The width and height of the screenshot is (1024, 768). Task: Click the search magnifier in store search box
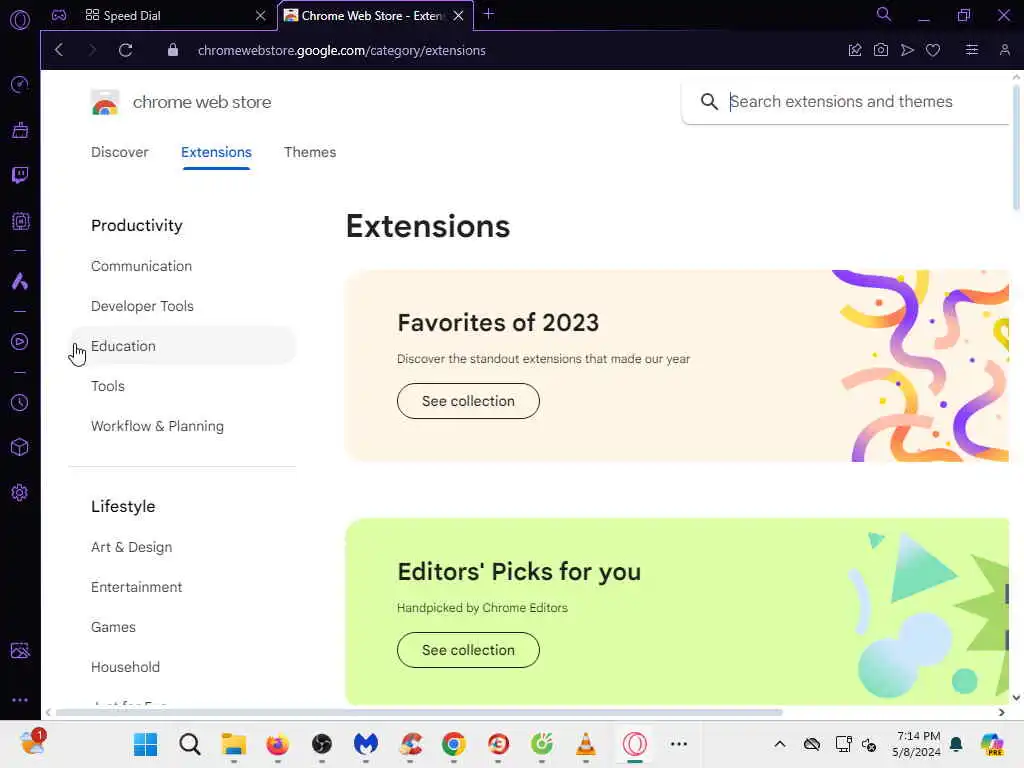point(709,102)
